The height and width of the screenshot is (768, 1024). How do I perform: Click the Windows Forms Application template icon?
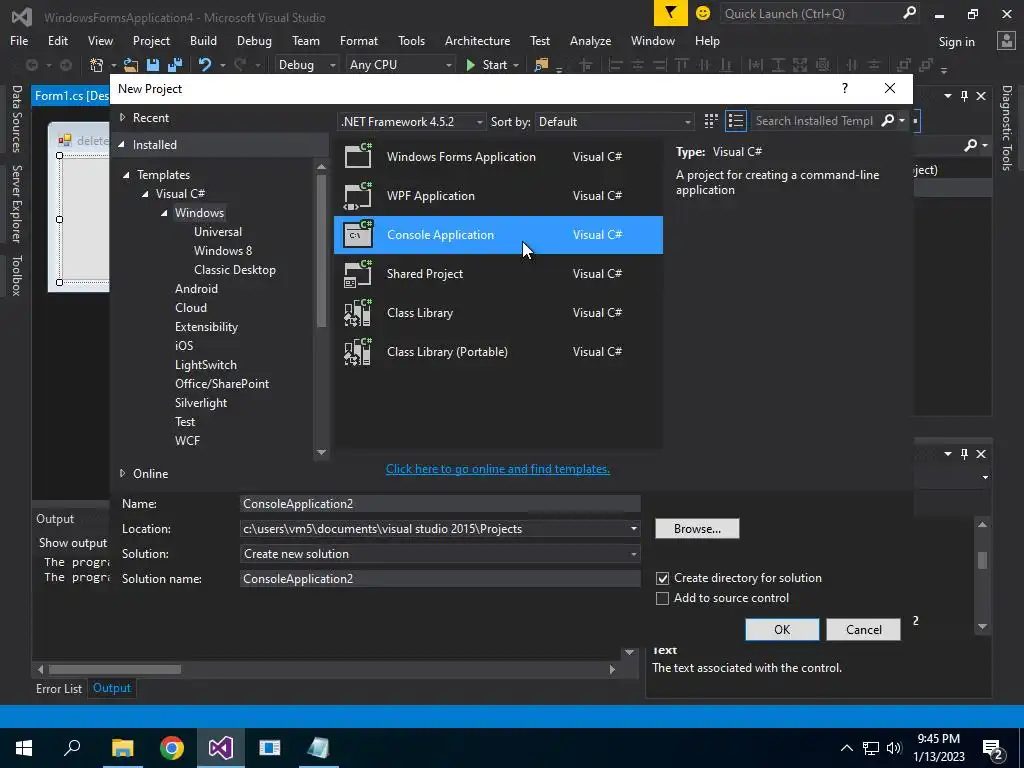point(358,156)
